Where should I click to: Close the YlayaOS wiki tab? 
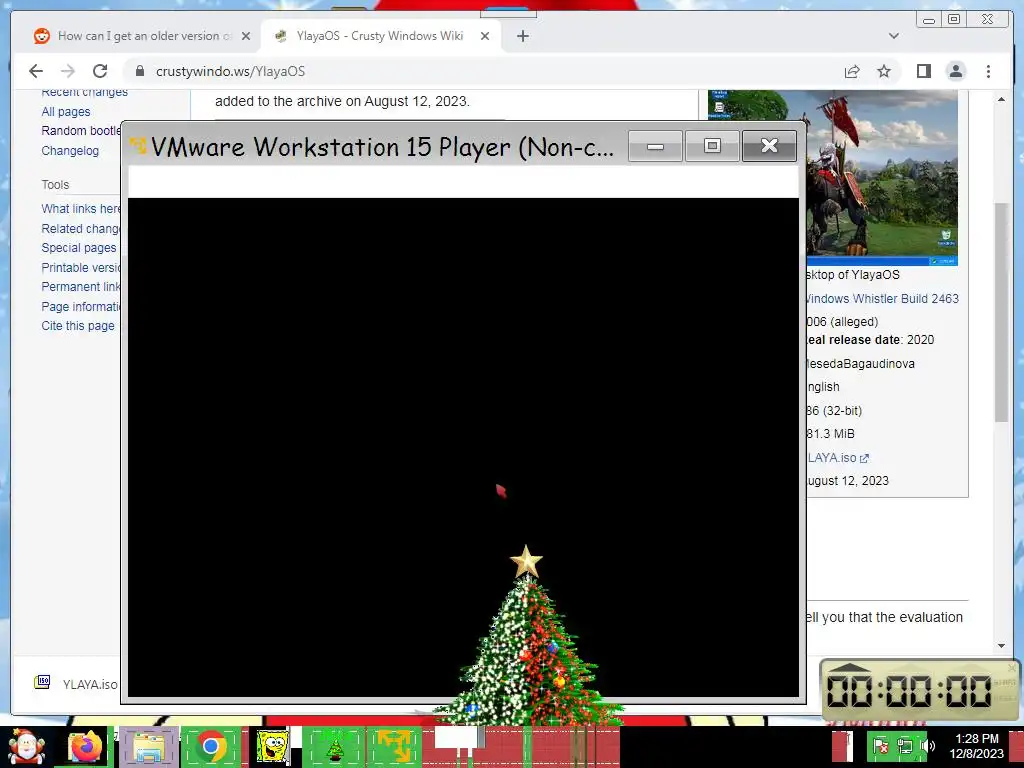coord(485,36)
